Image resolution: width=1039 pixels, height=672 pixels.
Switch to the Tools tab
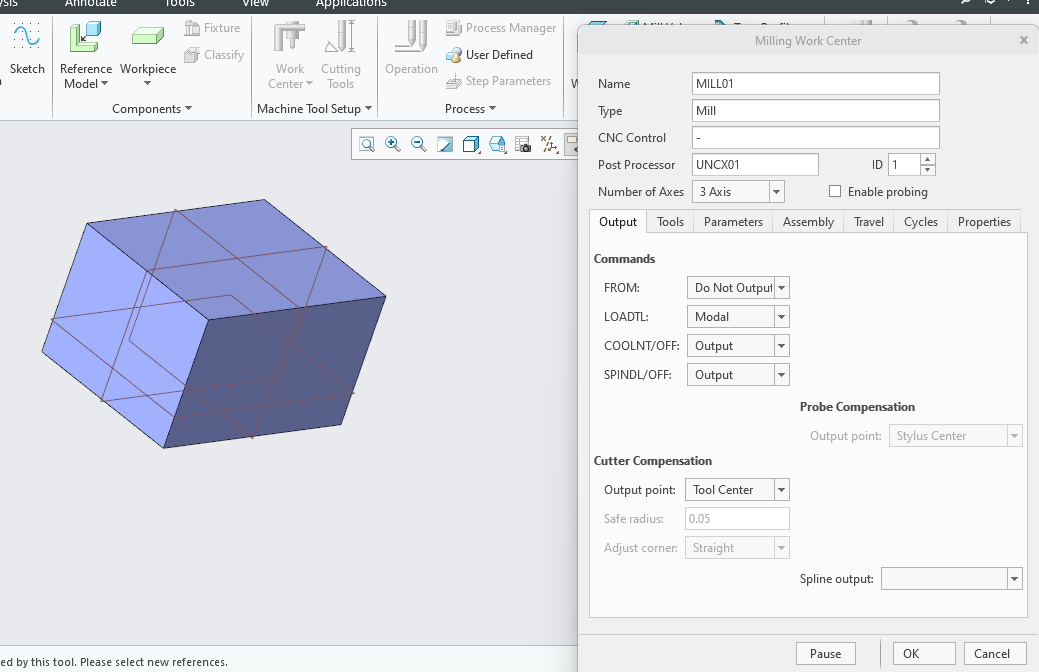pos(670,222)
